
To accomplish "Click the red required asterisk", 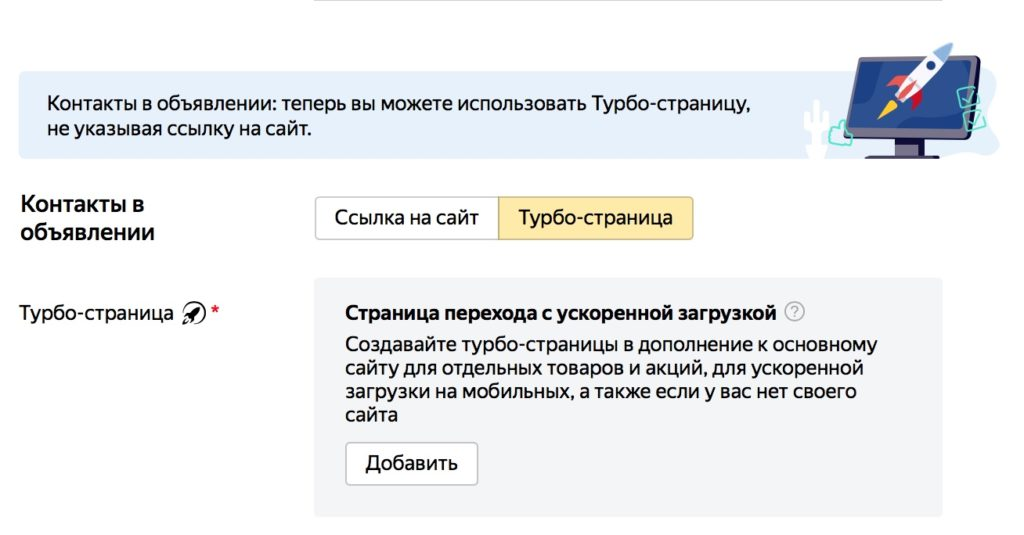I will 215,312.
